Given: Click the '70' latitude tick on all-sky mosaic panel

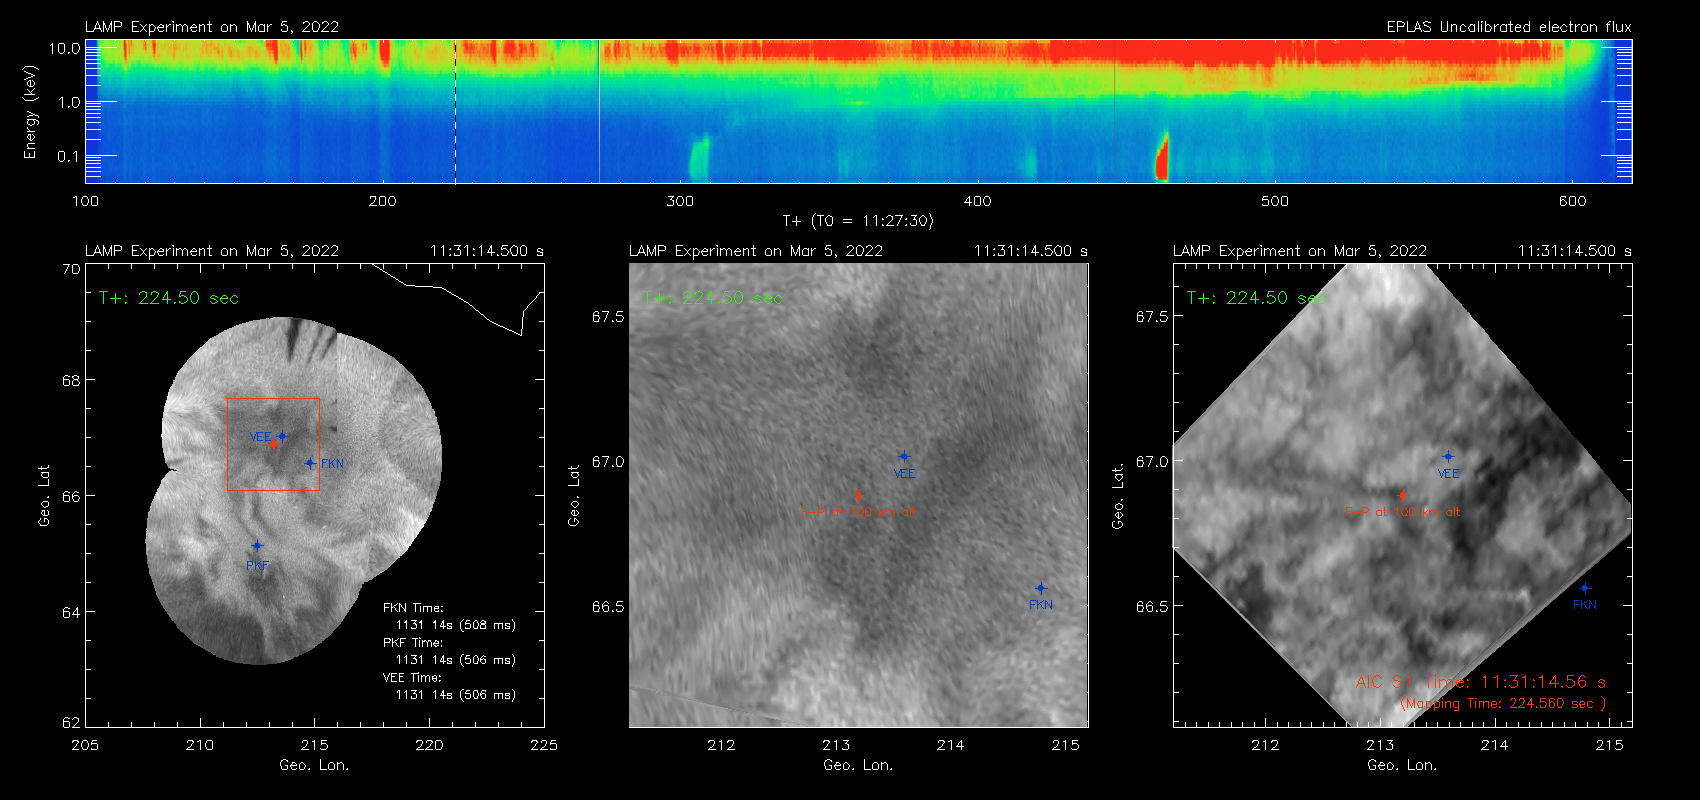Looking at the screenshot, I should [x=71, y=270].
